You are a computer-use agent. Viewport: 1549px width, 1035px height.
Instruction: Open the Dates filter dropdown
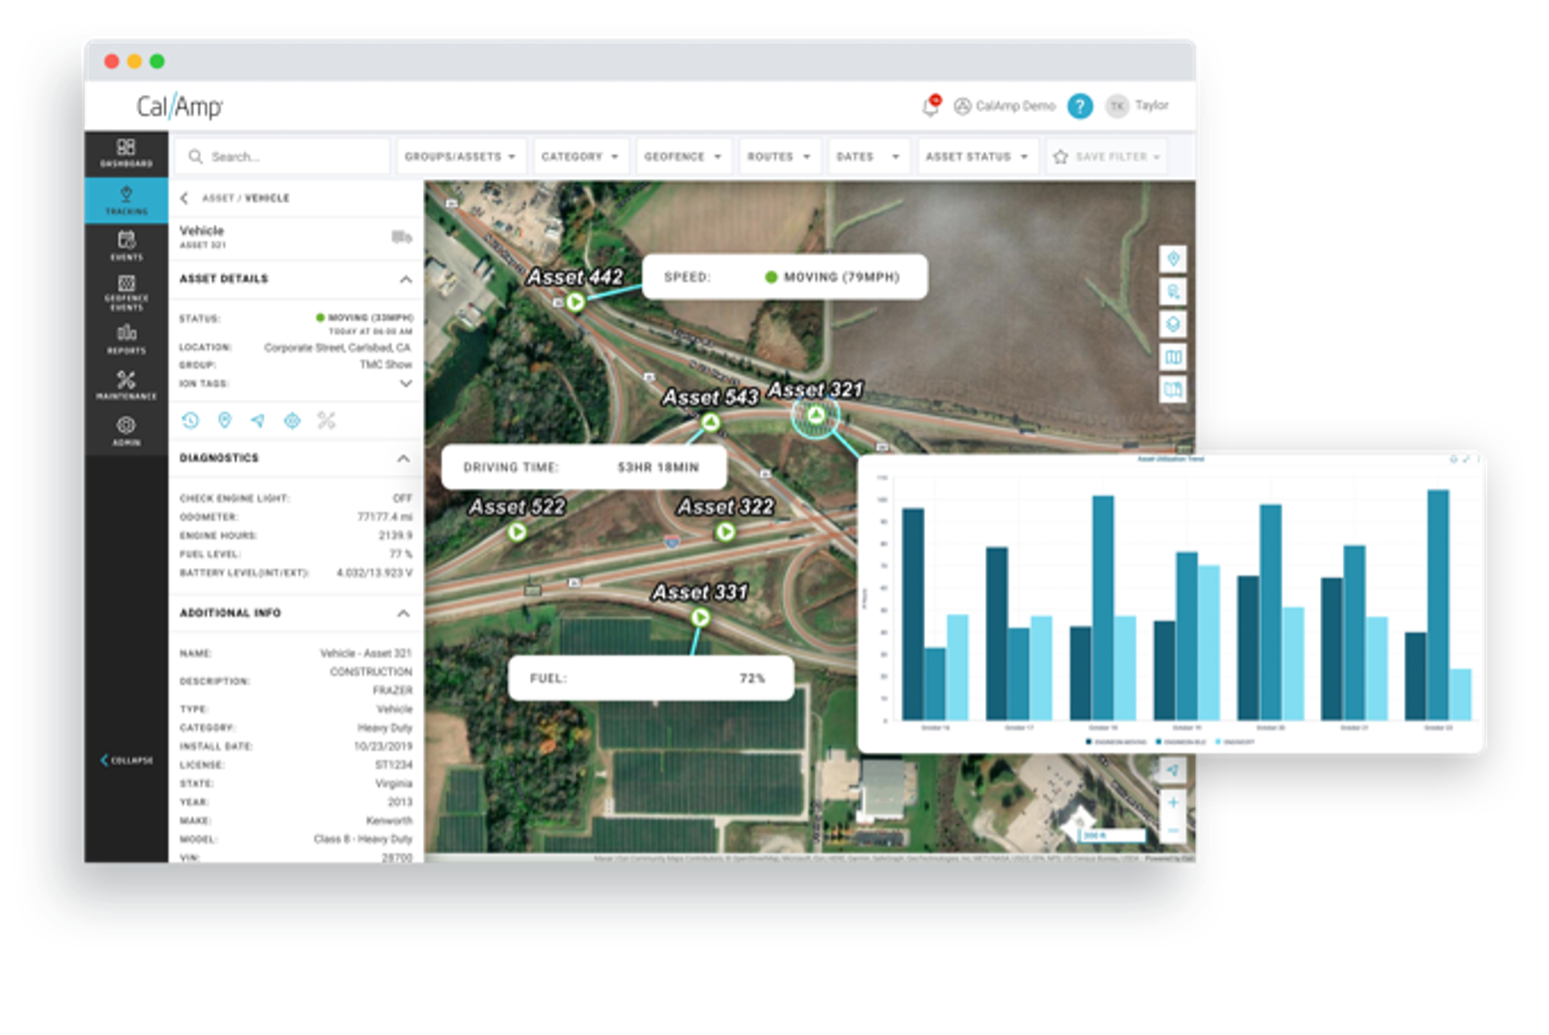tap(866, 156)
